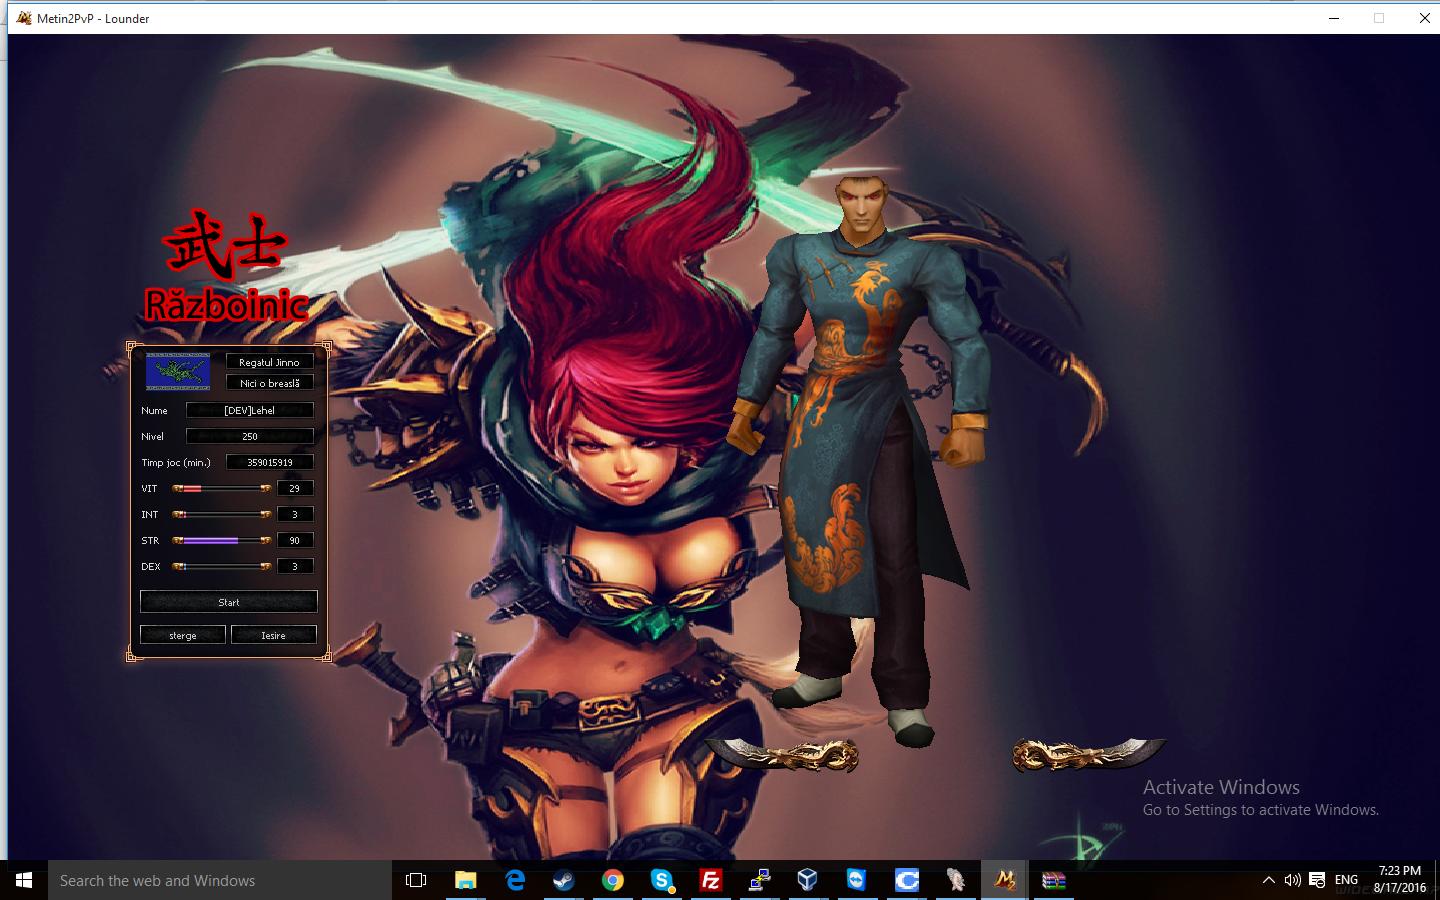Open Google Chrome from the taskbar
The height and width of the screenshot is (900, 1440).
click(613, 880)
